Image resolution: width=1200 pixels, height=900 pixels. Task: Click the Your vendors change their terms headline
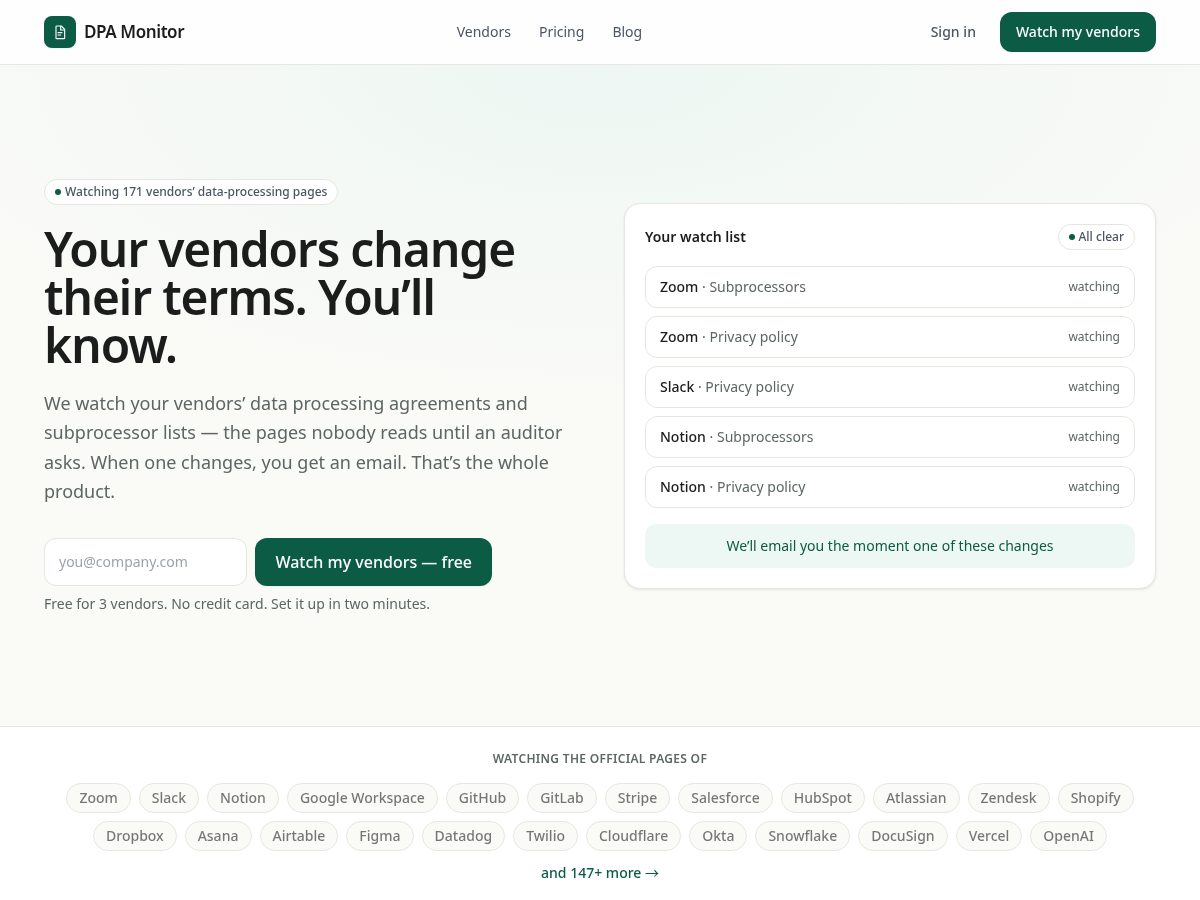280,298
